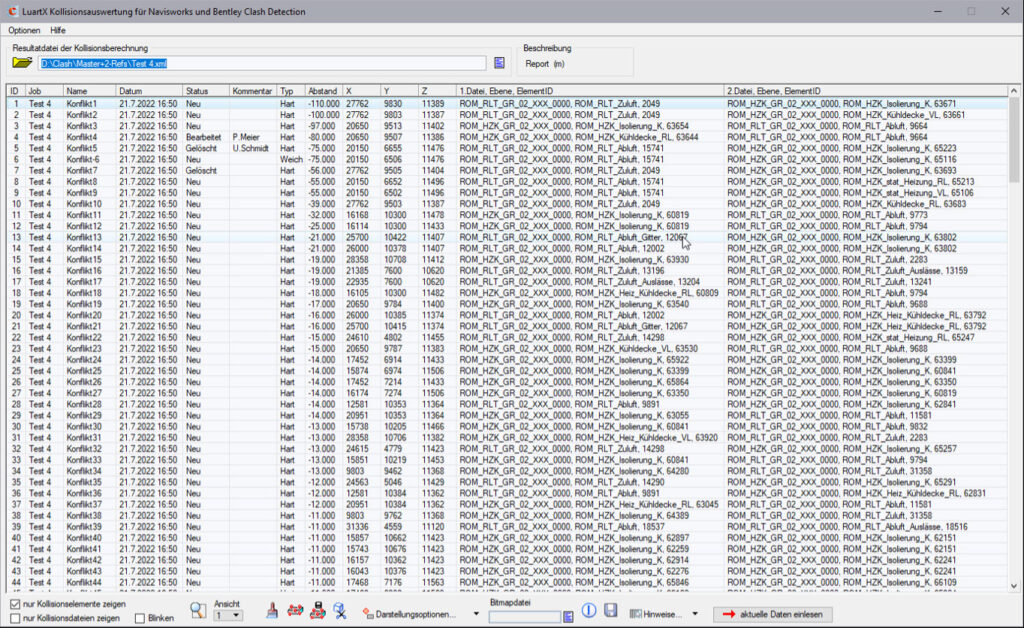This screenshot has height=628, width=1024.
Task: Click the 'aktuelle Daten einlesen' button
Action: (x=773, y=614)
